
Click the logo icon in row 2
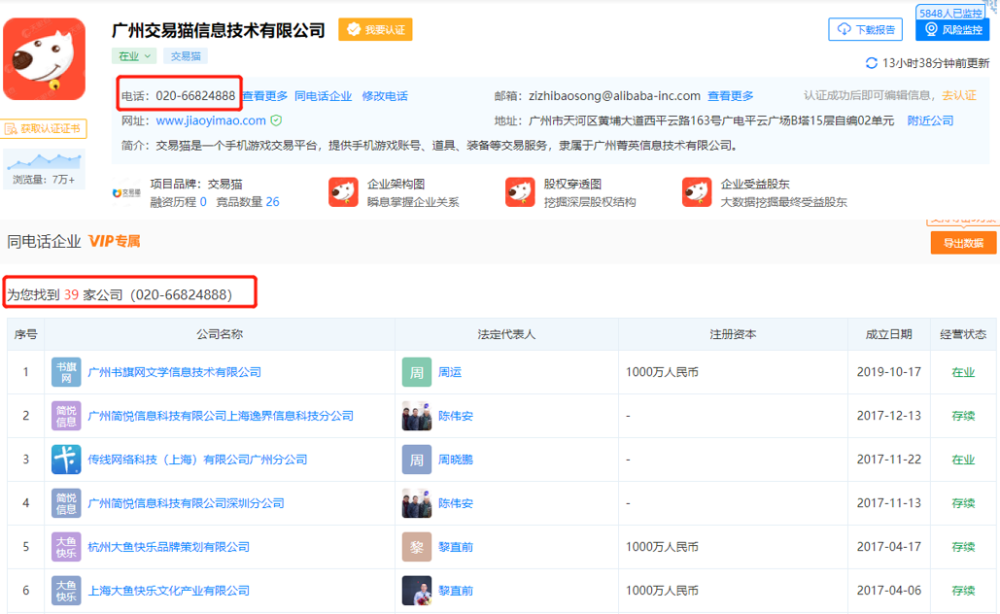66,416
